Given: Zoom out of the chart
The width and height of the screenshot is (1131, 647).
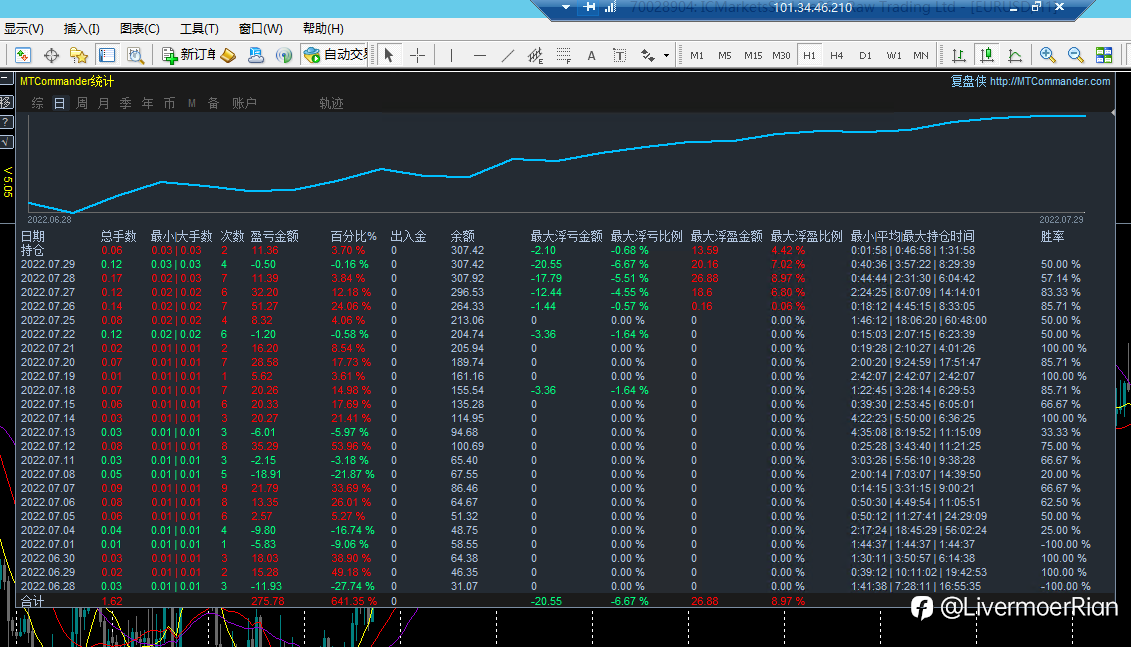Looking at the screenshot, I should click(1075, 56).
